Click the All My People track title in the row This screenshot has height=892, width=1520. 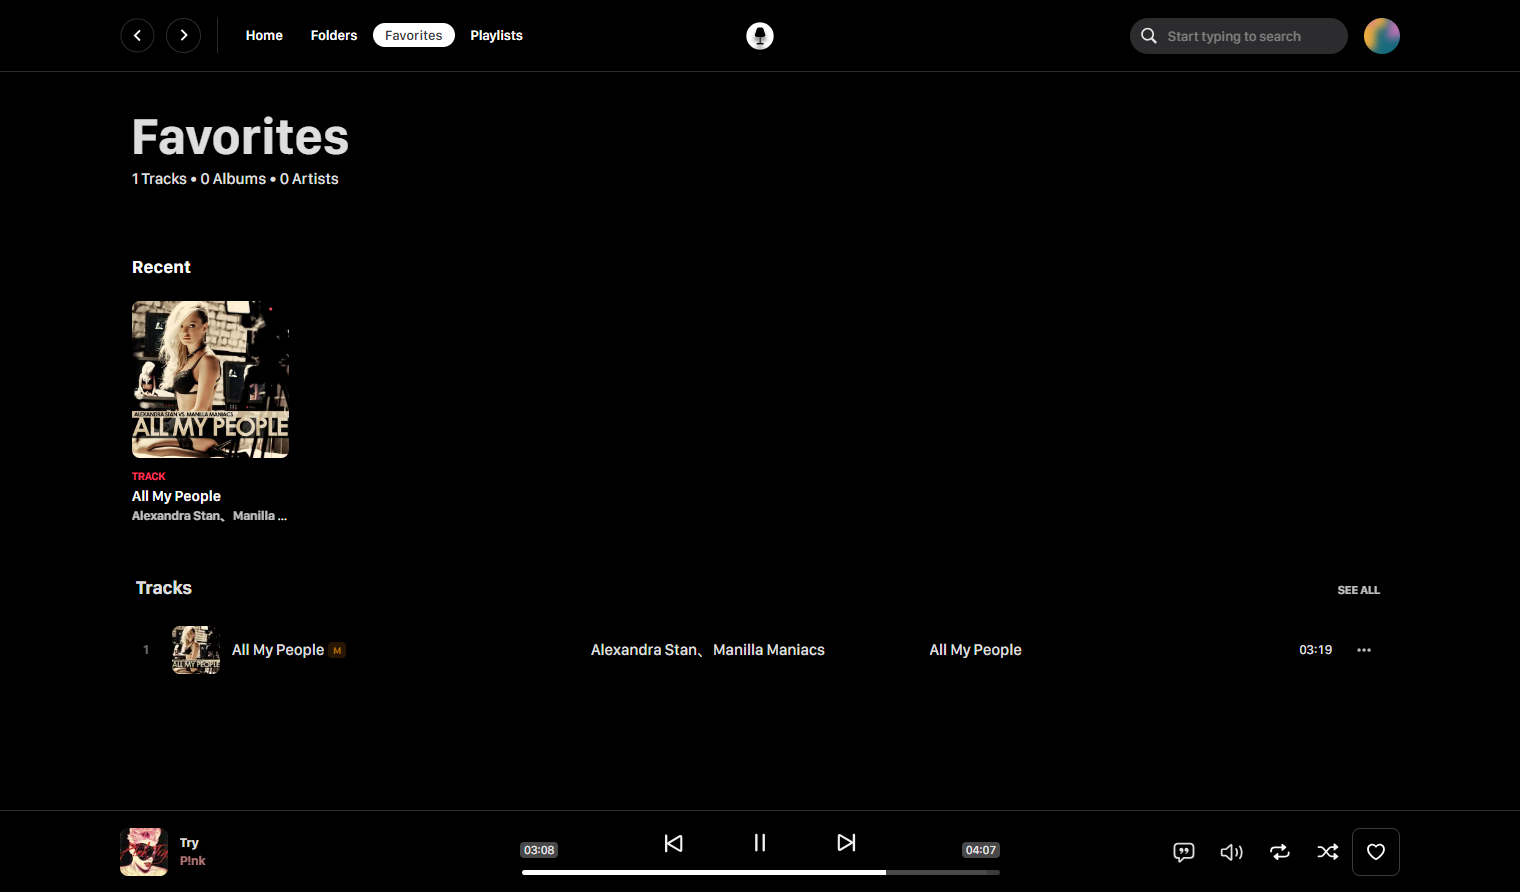click(278, 650)
